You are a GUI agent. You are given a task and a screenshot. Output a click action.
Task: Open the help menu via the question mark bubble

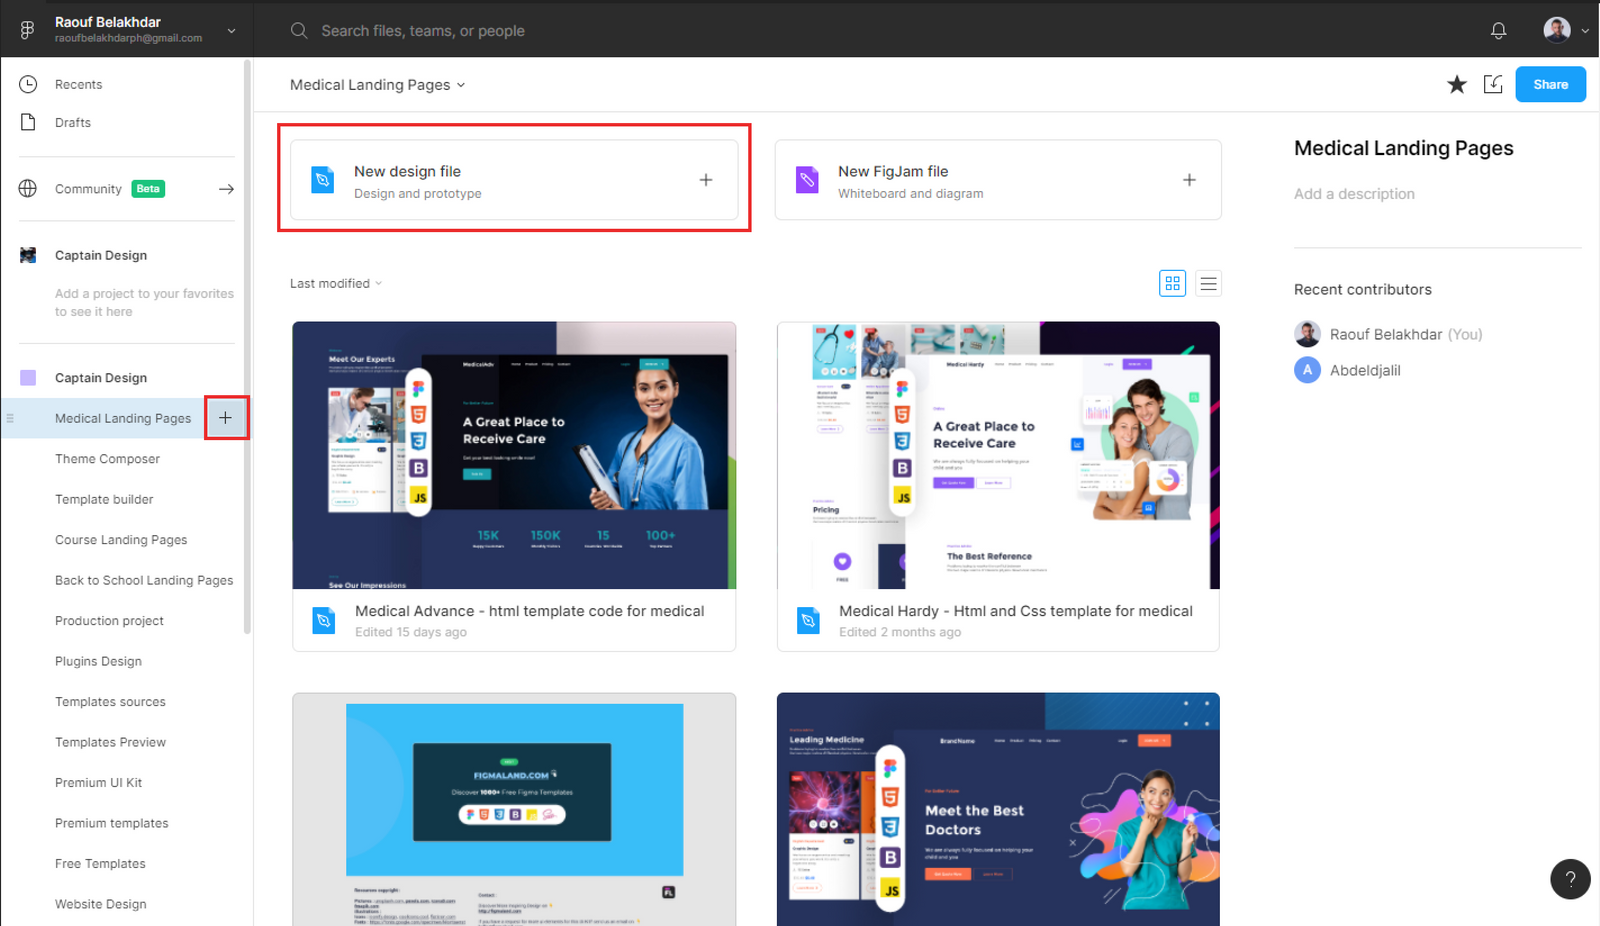click(x=1570, y=879)
